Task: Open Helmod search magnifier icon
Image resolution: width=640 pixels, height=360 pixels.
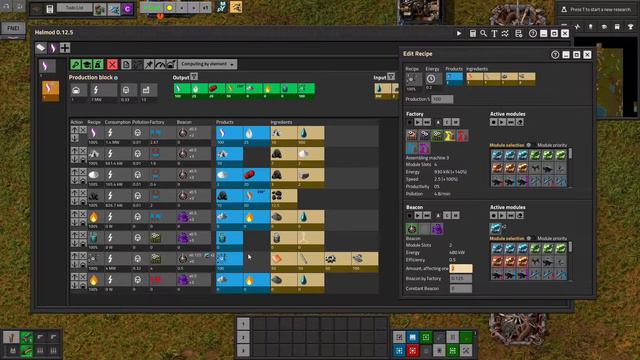Action: [483, 33]
